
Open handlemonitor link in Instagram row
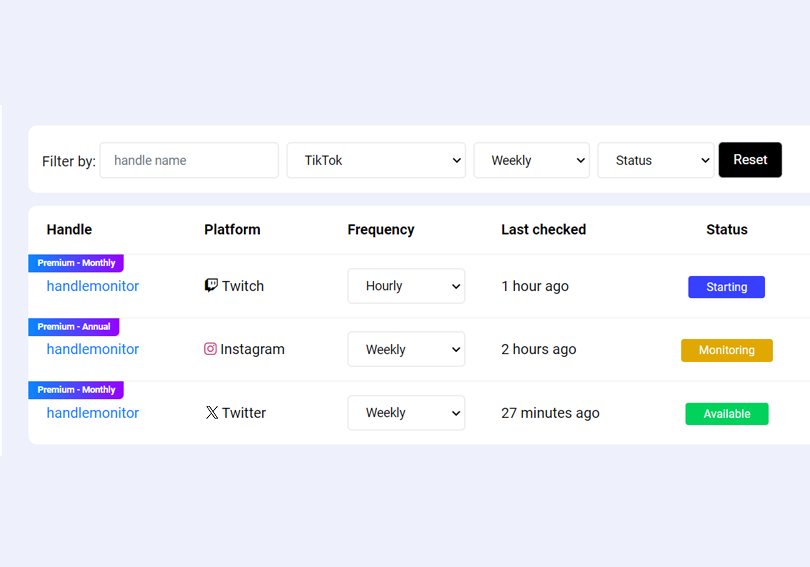pyautogui.click(x=93, y=349)
